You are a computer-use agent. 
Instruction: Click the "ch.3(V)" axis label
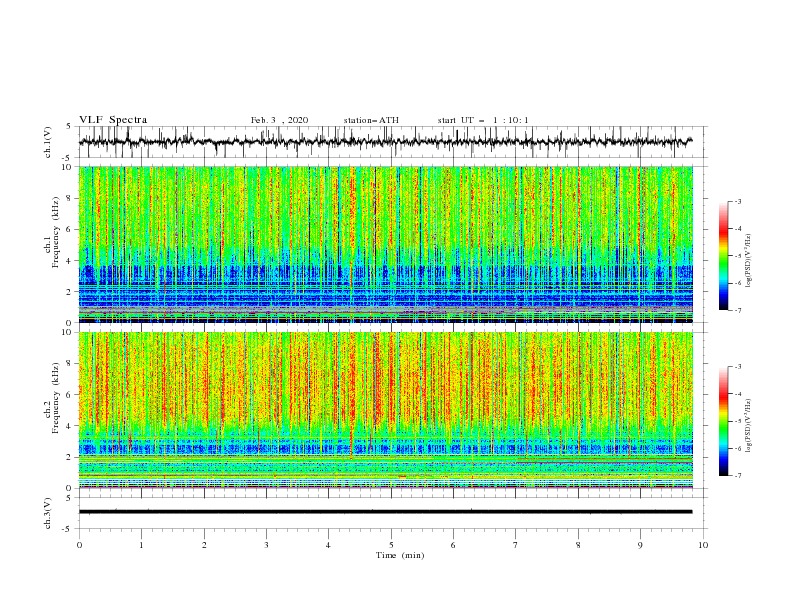click(x=48, y=513)
